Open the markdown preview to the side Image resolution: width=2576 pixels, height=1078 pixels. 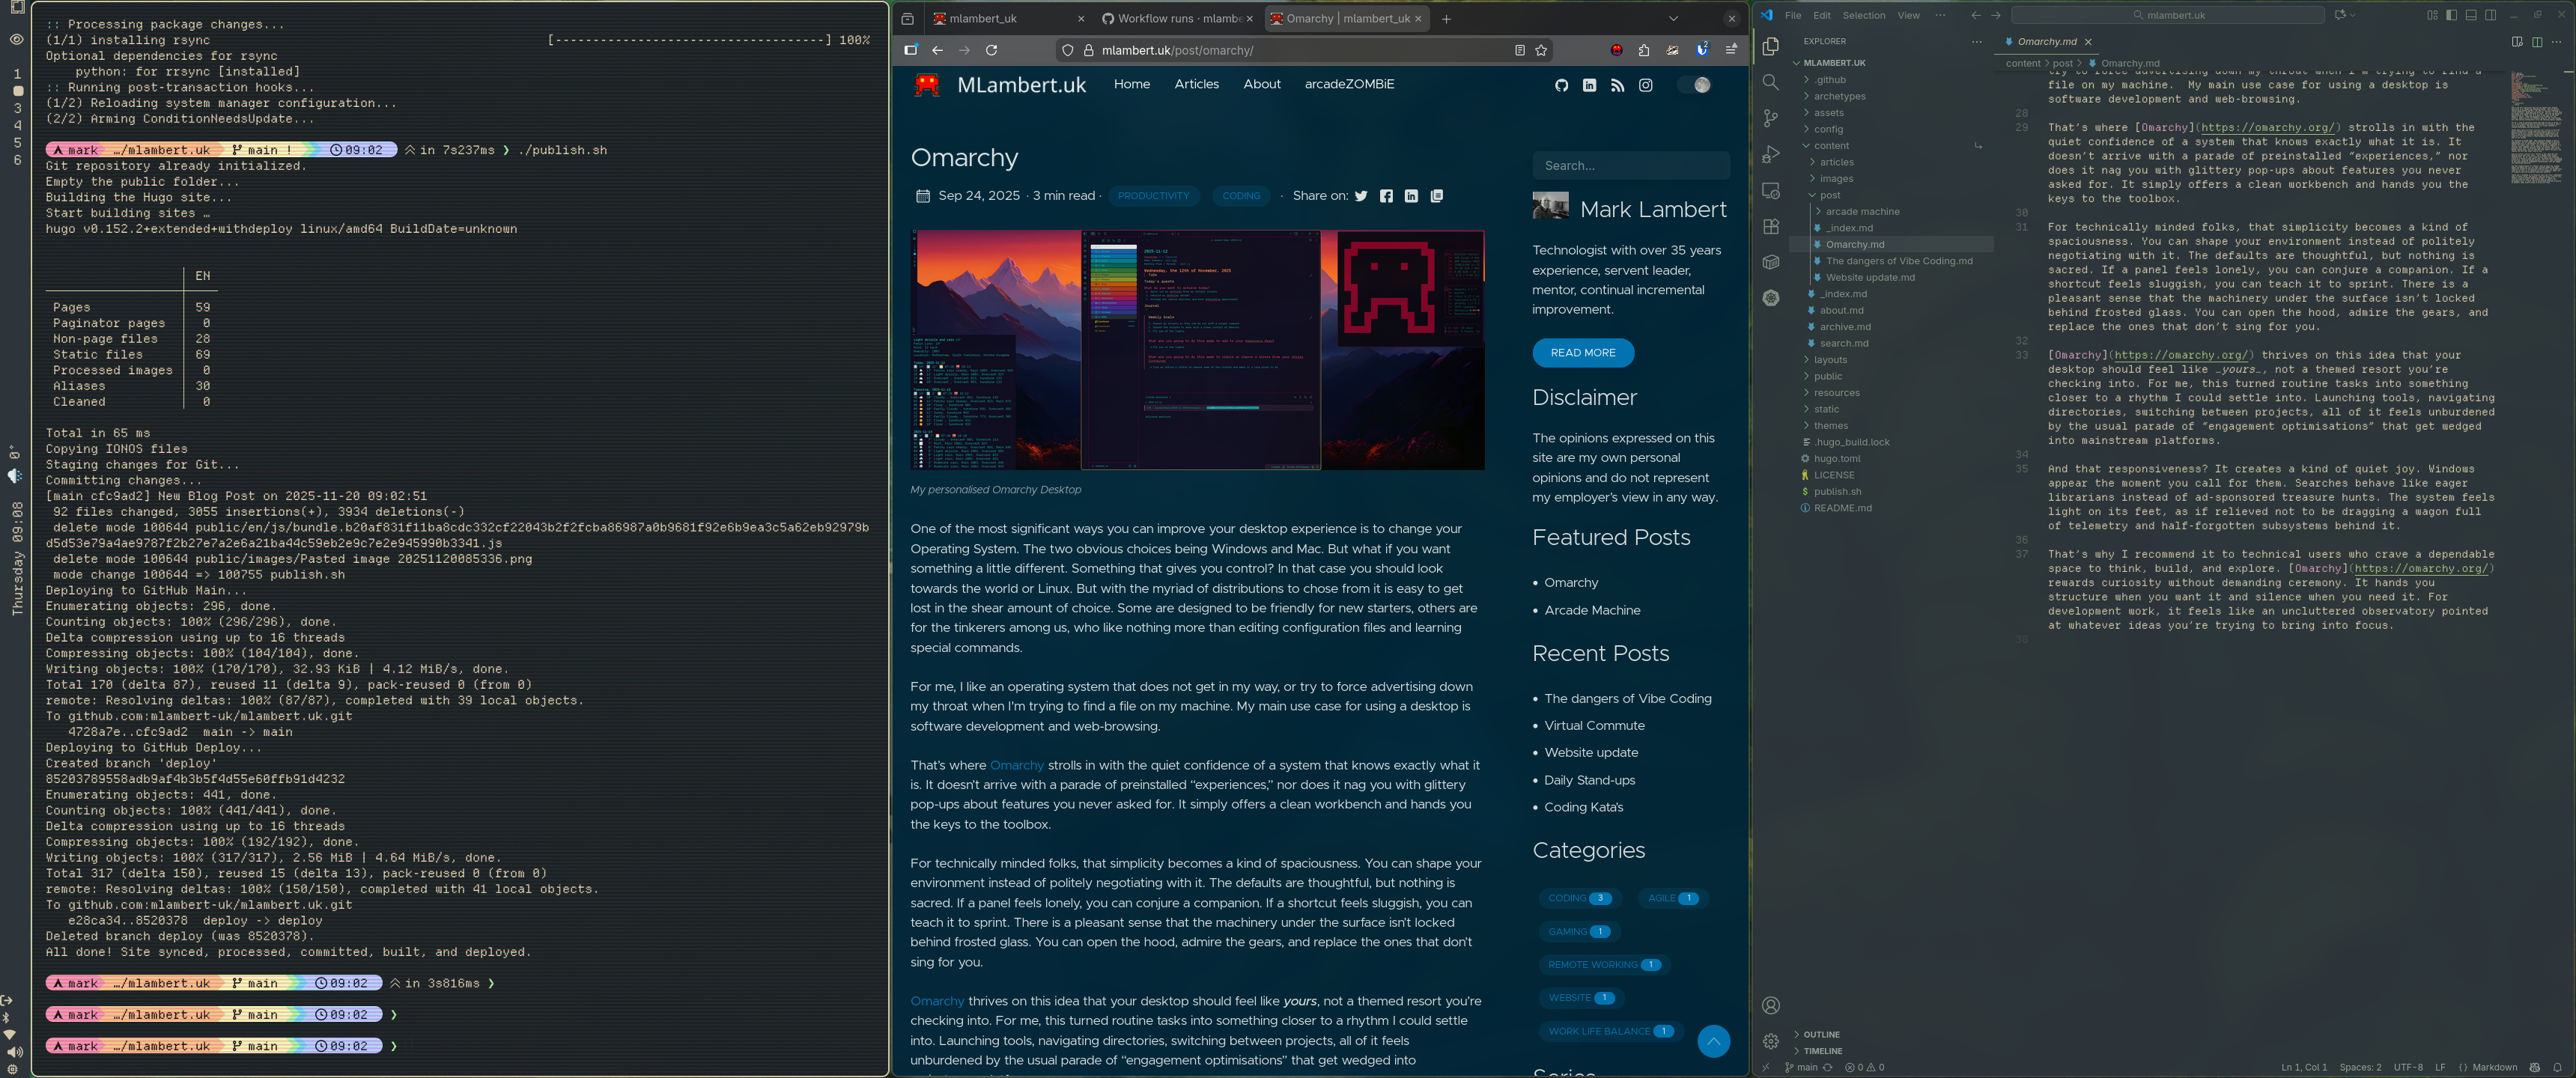(x=2517, y=42)
